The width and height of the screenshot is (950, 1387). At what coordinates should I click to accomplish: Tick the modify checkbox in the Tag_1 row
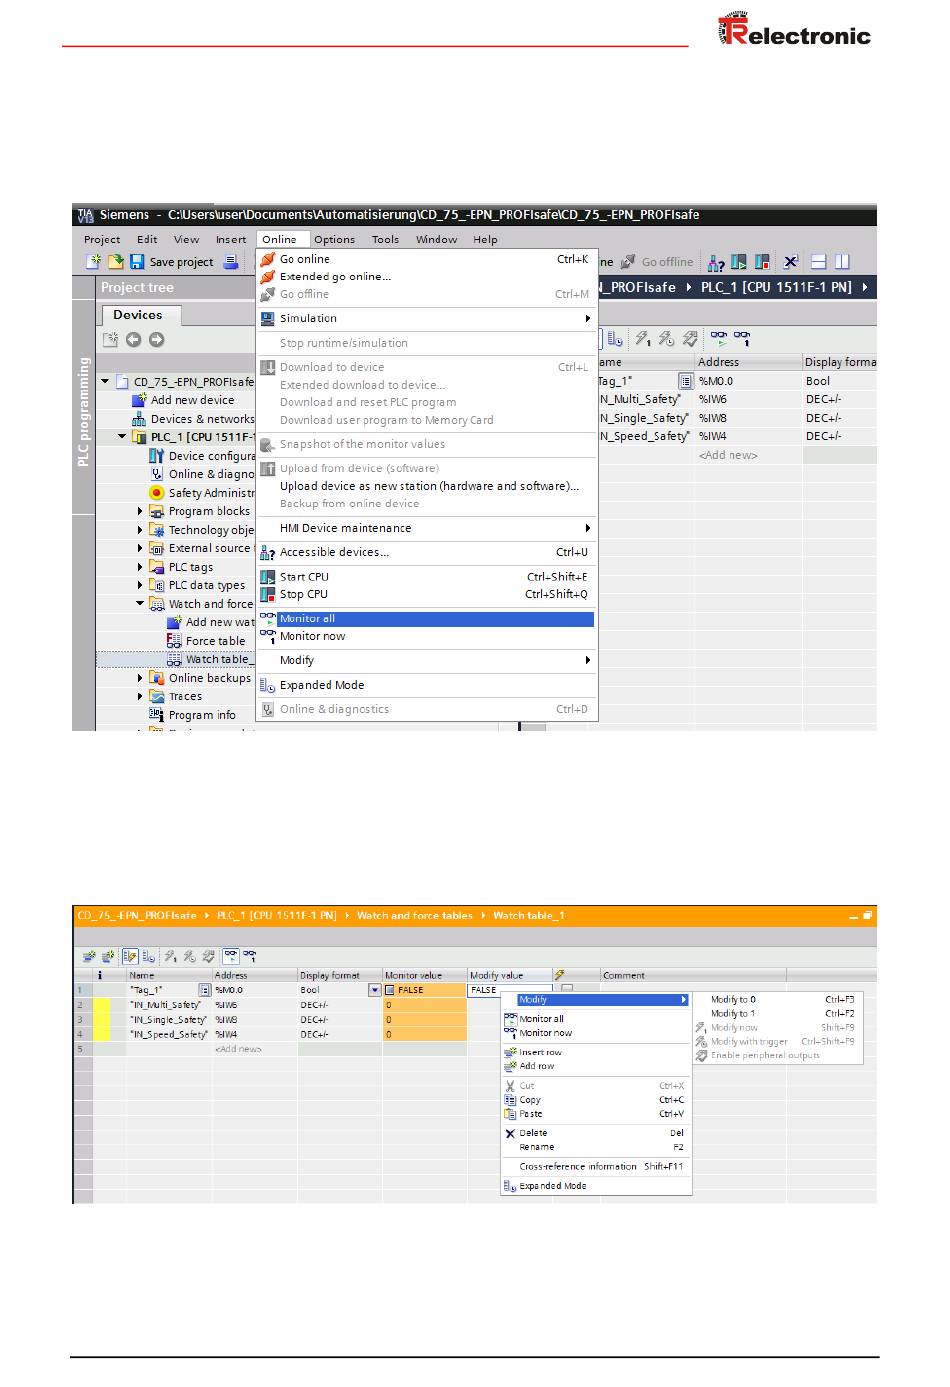tap(567, 990)
